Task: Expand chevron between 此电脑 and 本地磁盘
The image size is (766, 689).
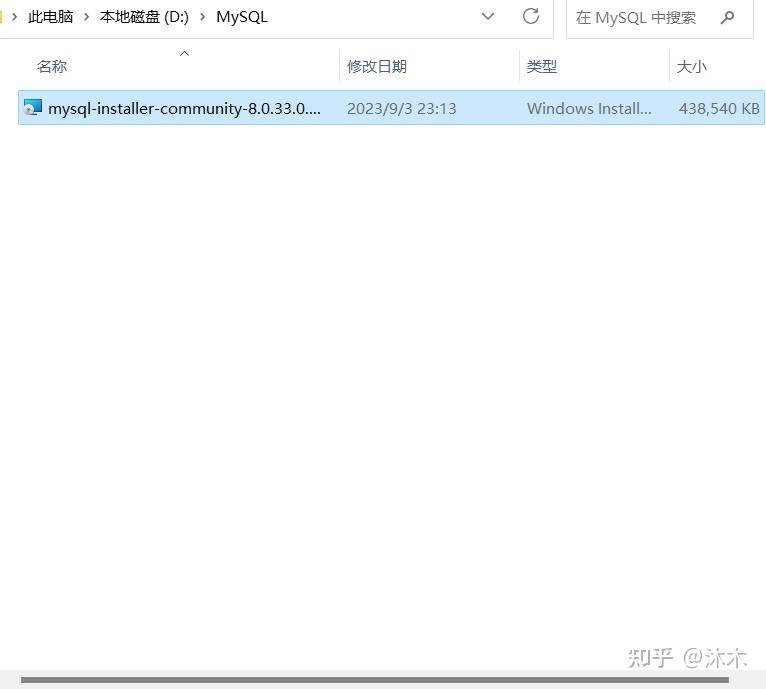Action: point(86,17)
